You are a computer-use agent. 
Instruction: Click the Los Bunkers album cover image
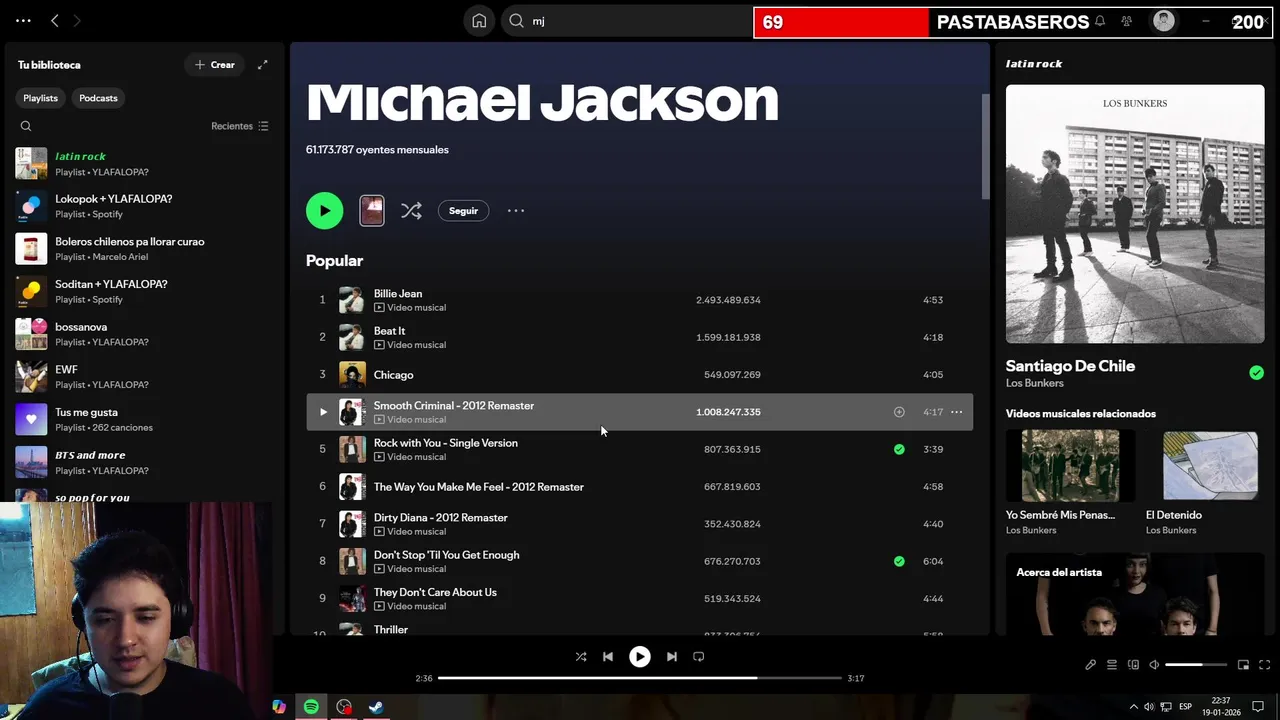[1135, 214]
